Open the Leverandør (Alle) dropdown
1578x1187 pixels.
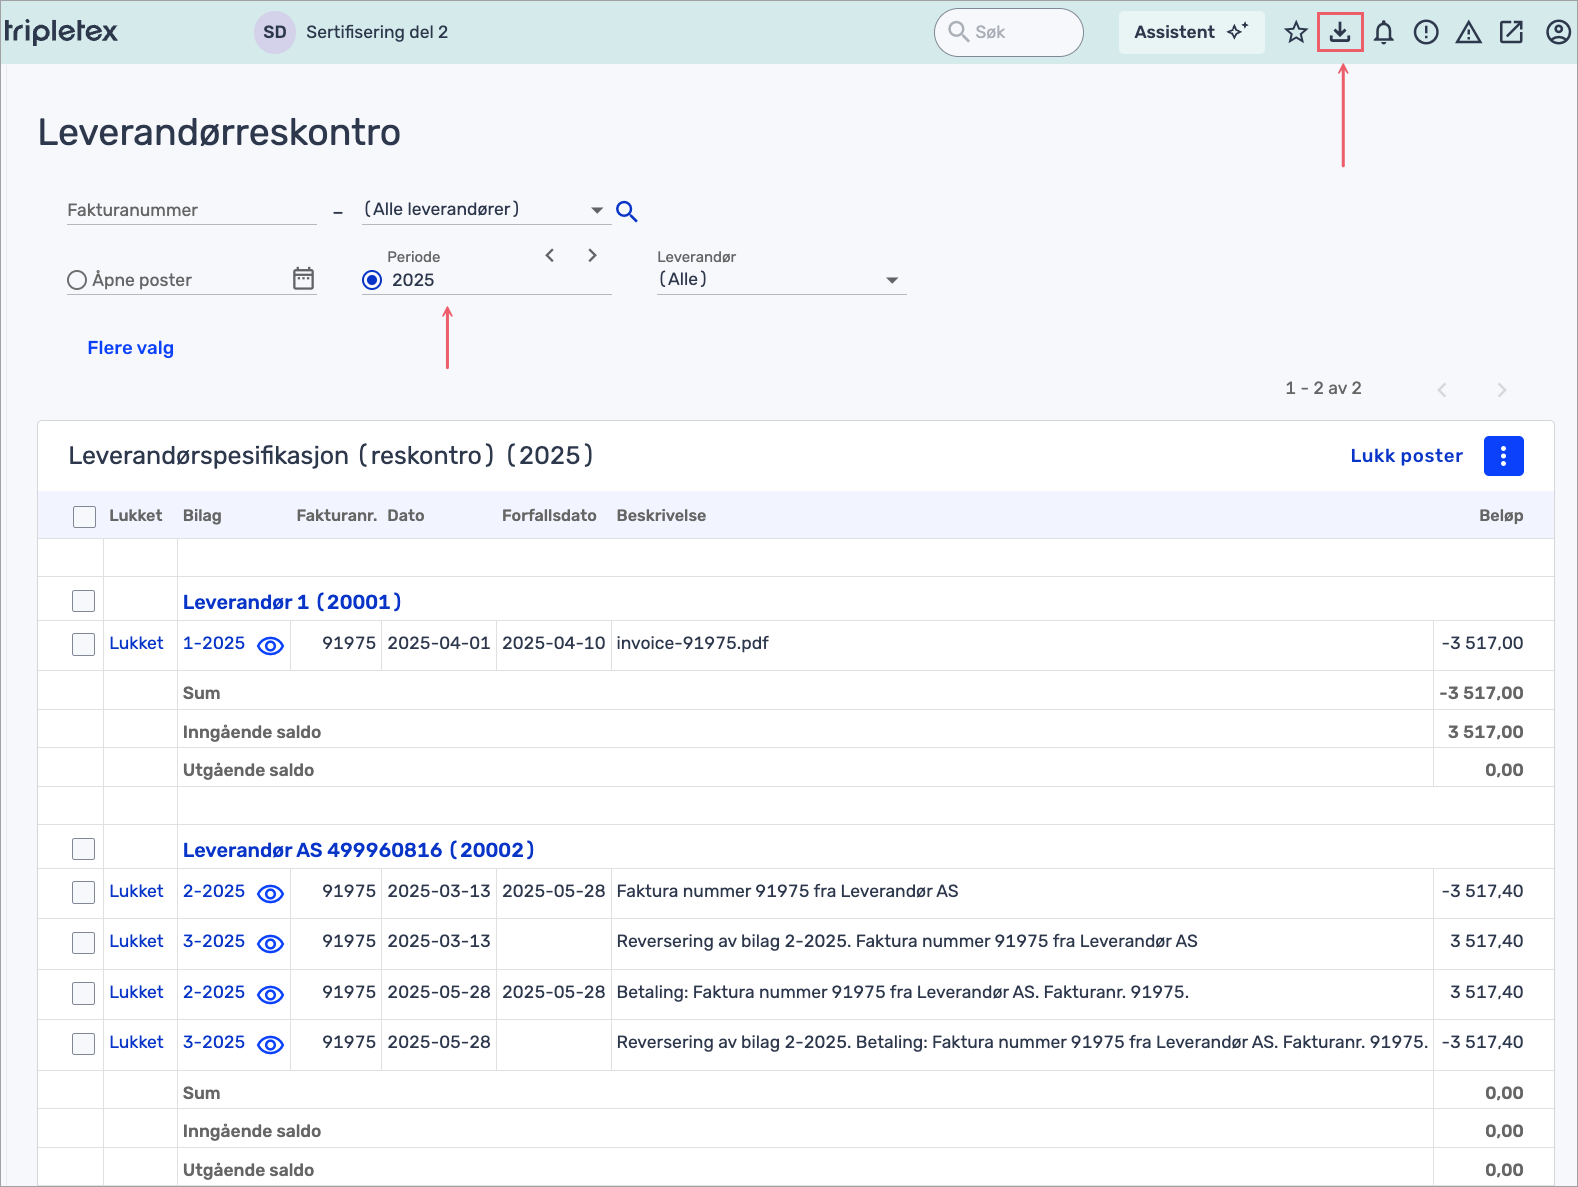(780, 280)
